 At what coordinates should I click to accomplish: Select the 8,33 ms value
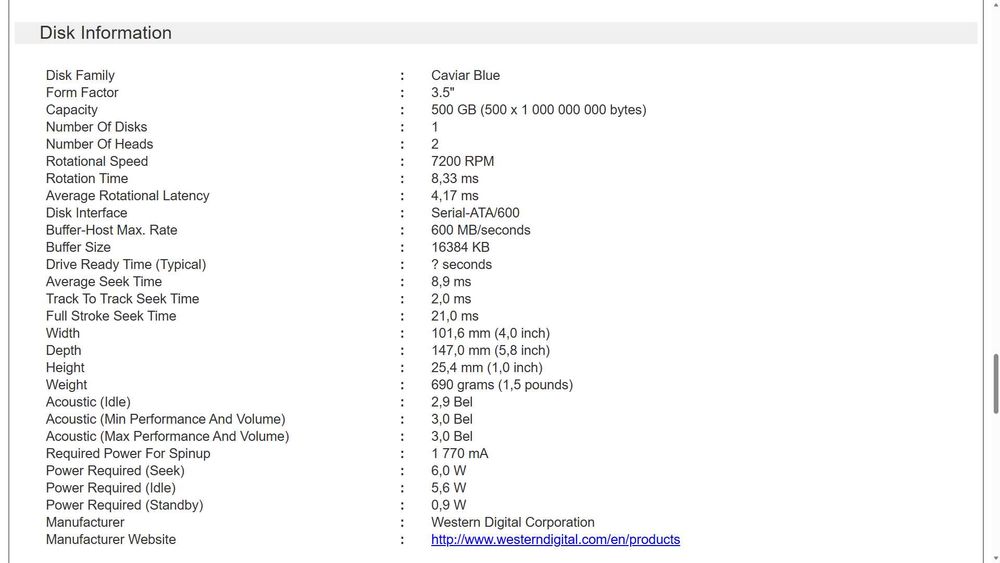tap(455, 179)
